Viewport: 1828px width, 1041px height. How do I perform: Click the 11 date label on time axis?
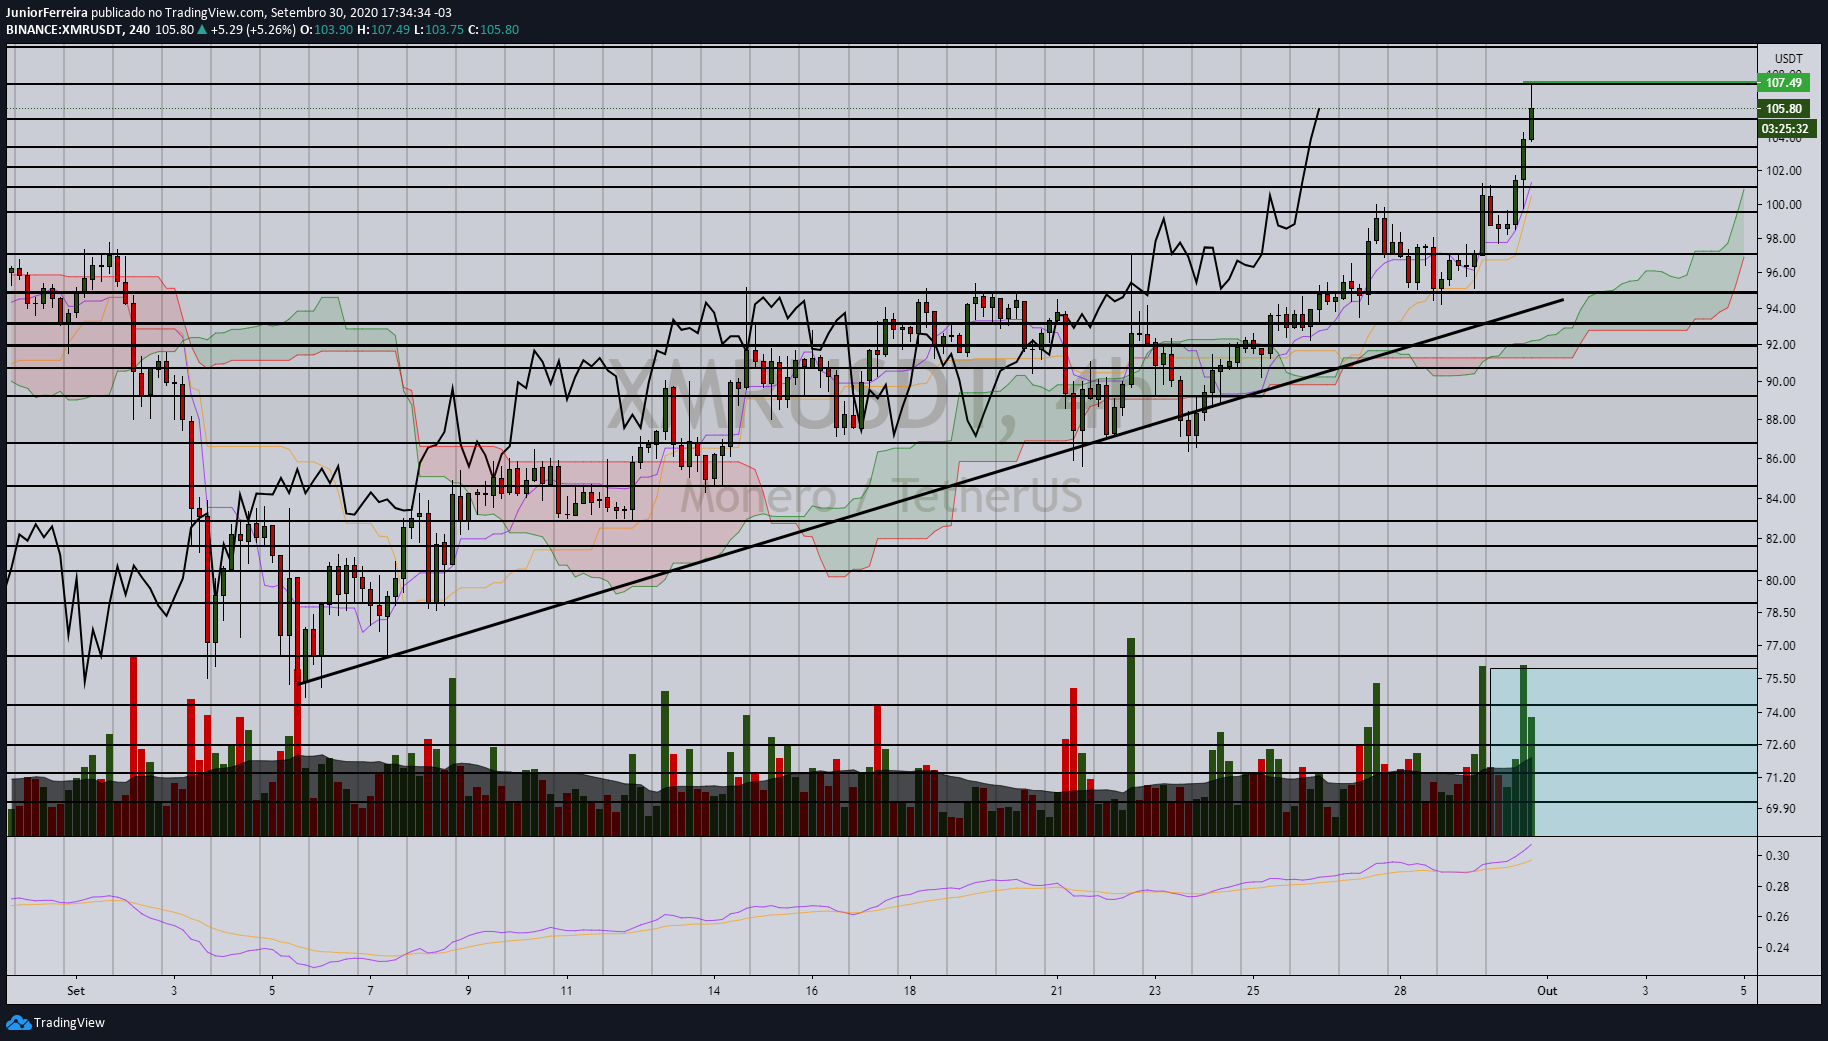[x=566, y=991]
